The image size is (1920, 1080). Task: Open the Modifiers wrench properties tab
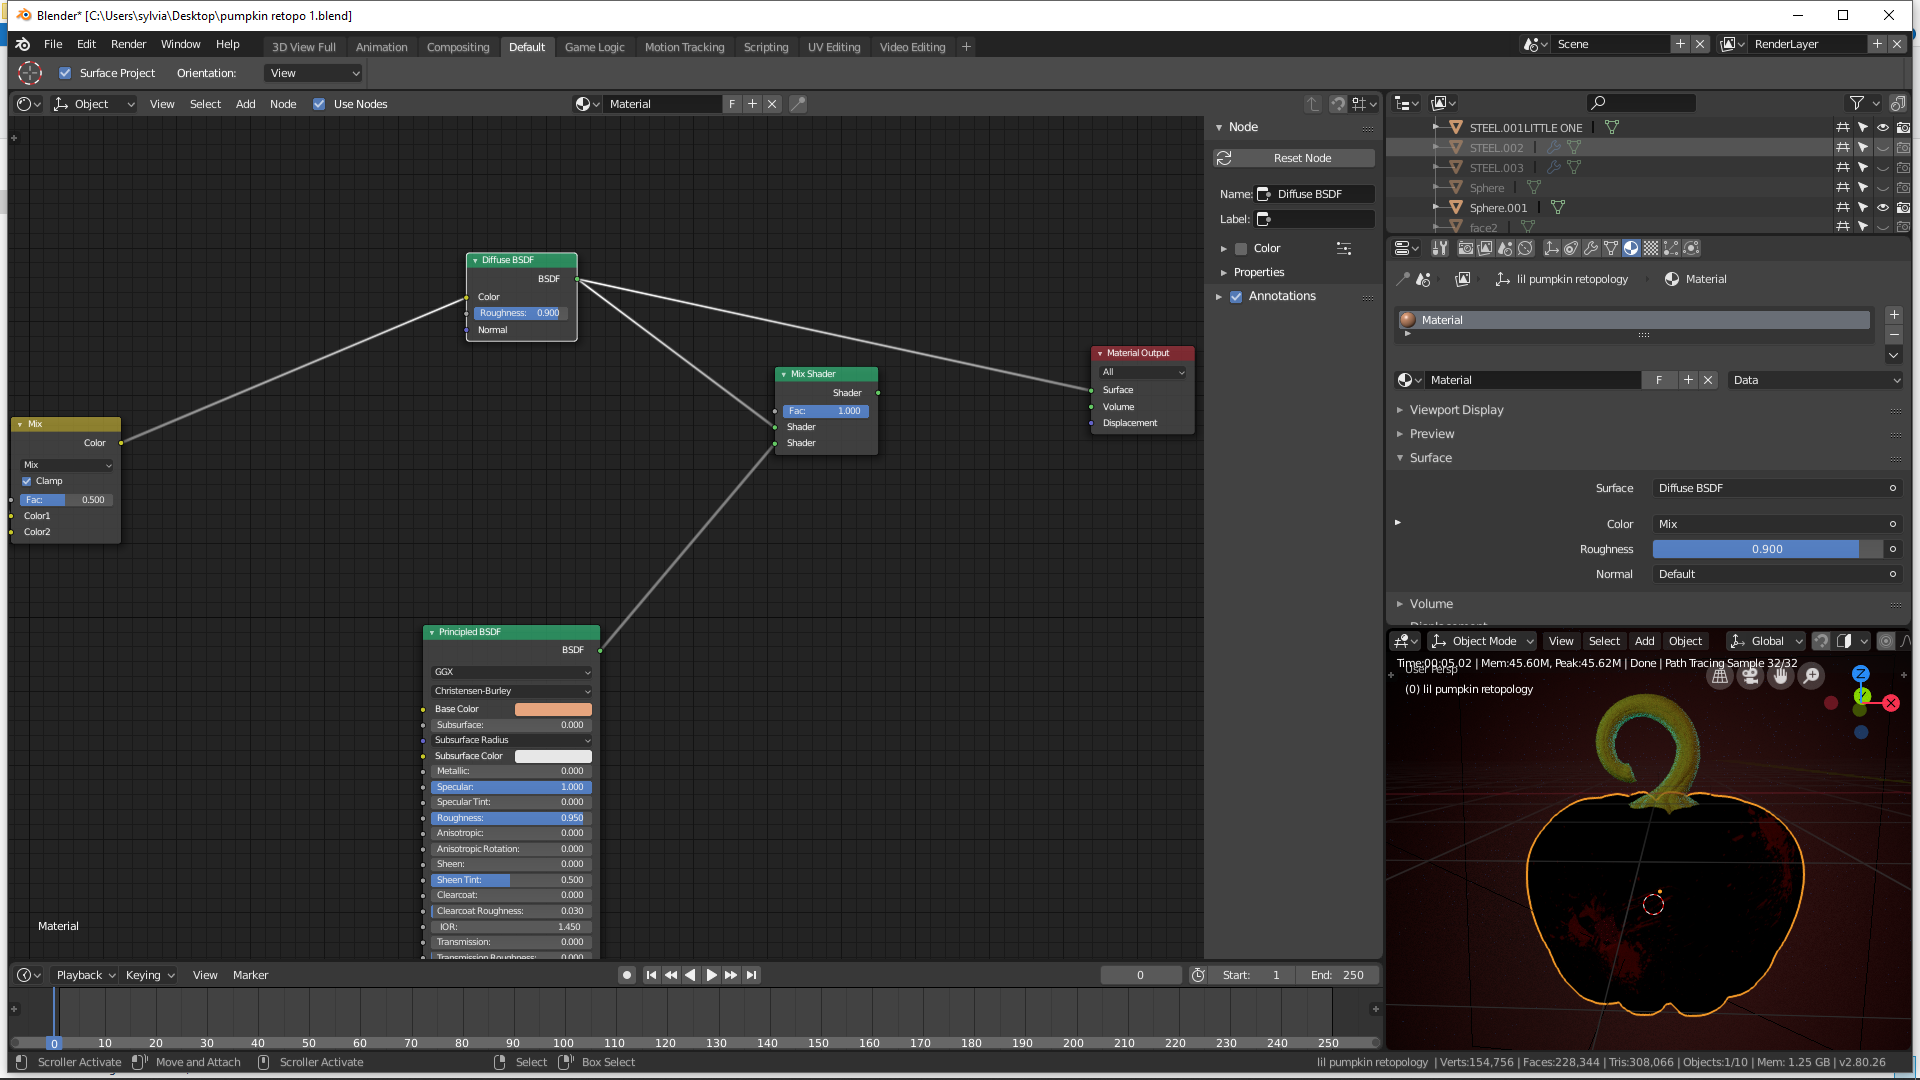[x=1591, y=248]
